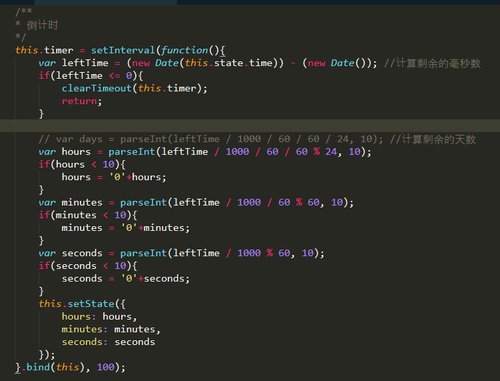Click "seconds" in the var seconds declaration
The height and width of the screenshot is (381, 500).
[82, 253]
